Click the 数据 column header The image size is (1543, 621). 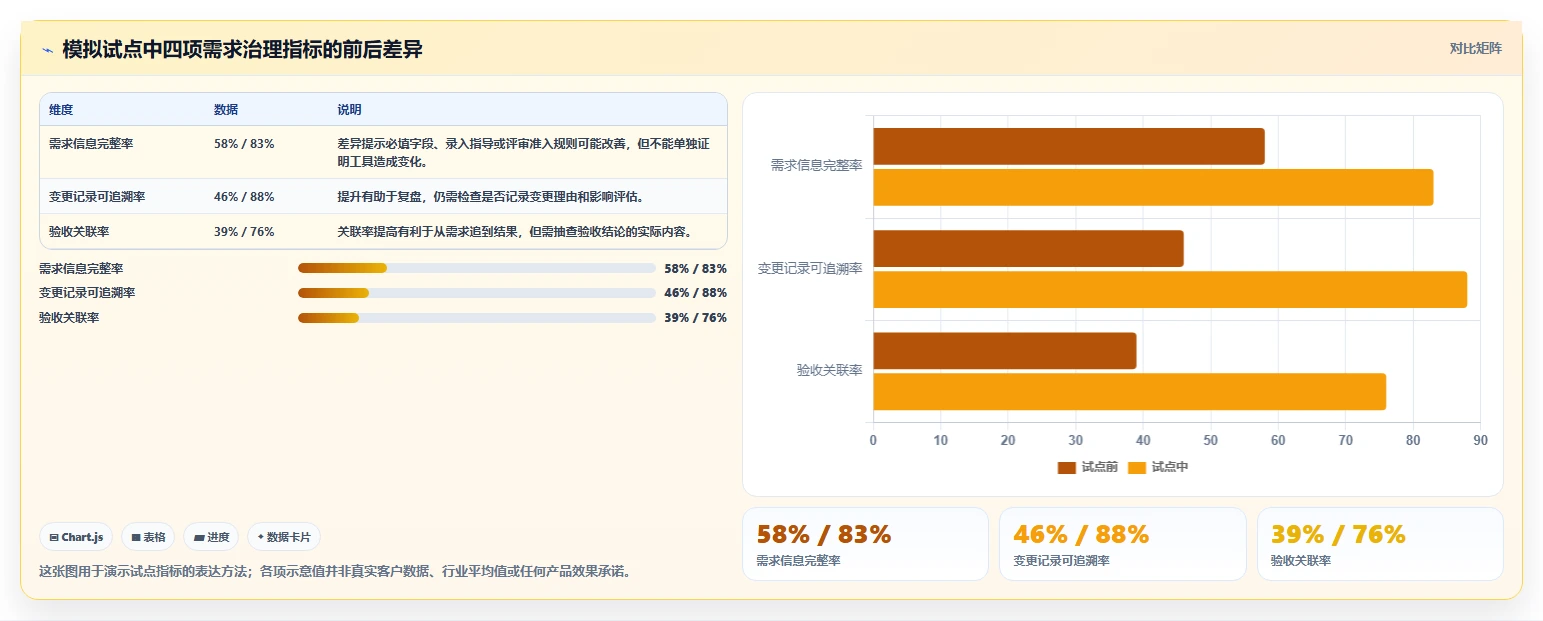(226, 110)
